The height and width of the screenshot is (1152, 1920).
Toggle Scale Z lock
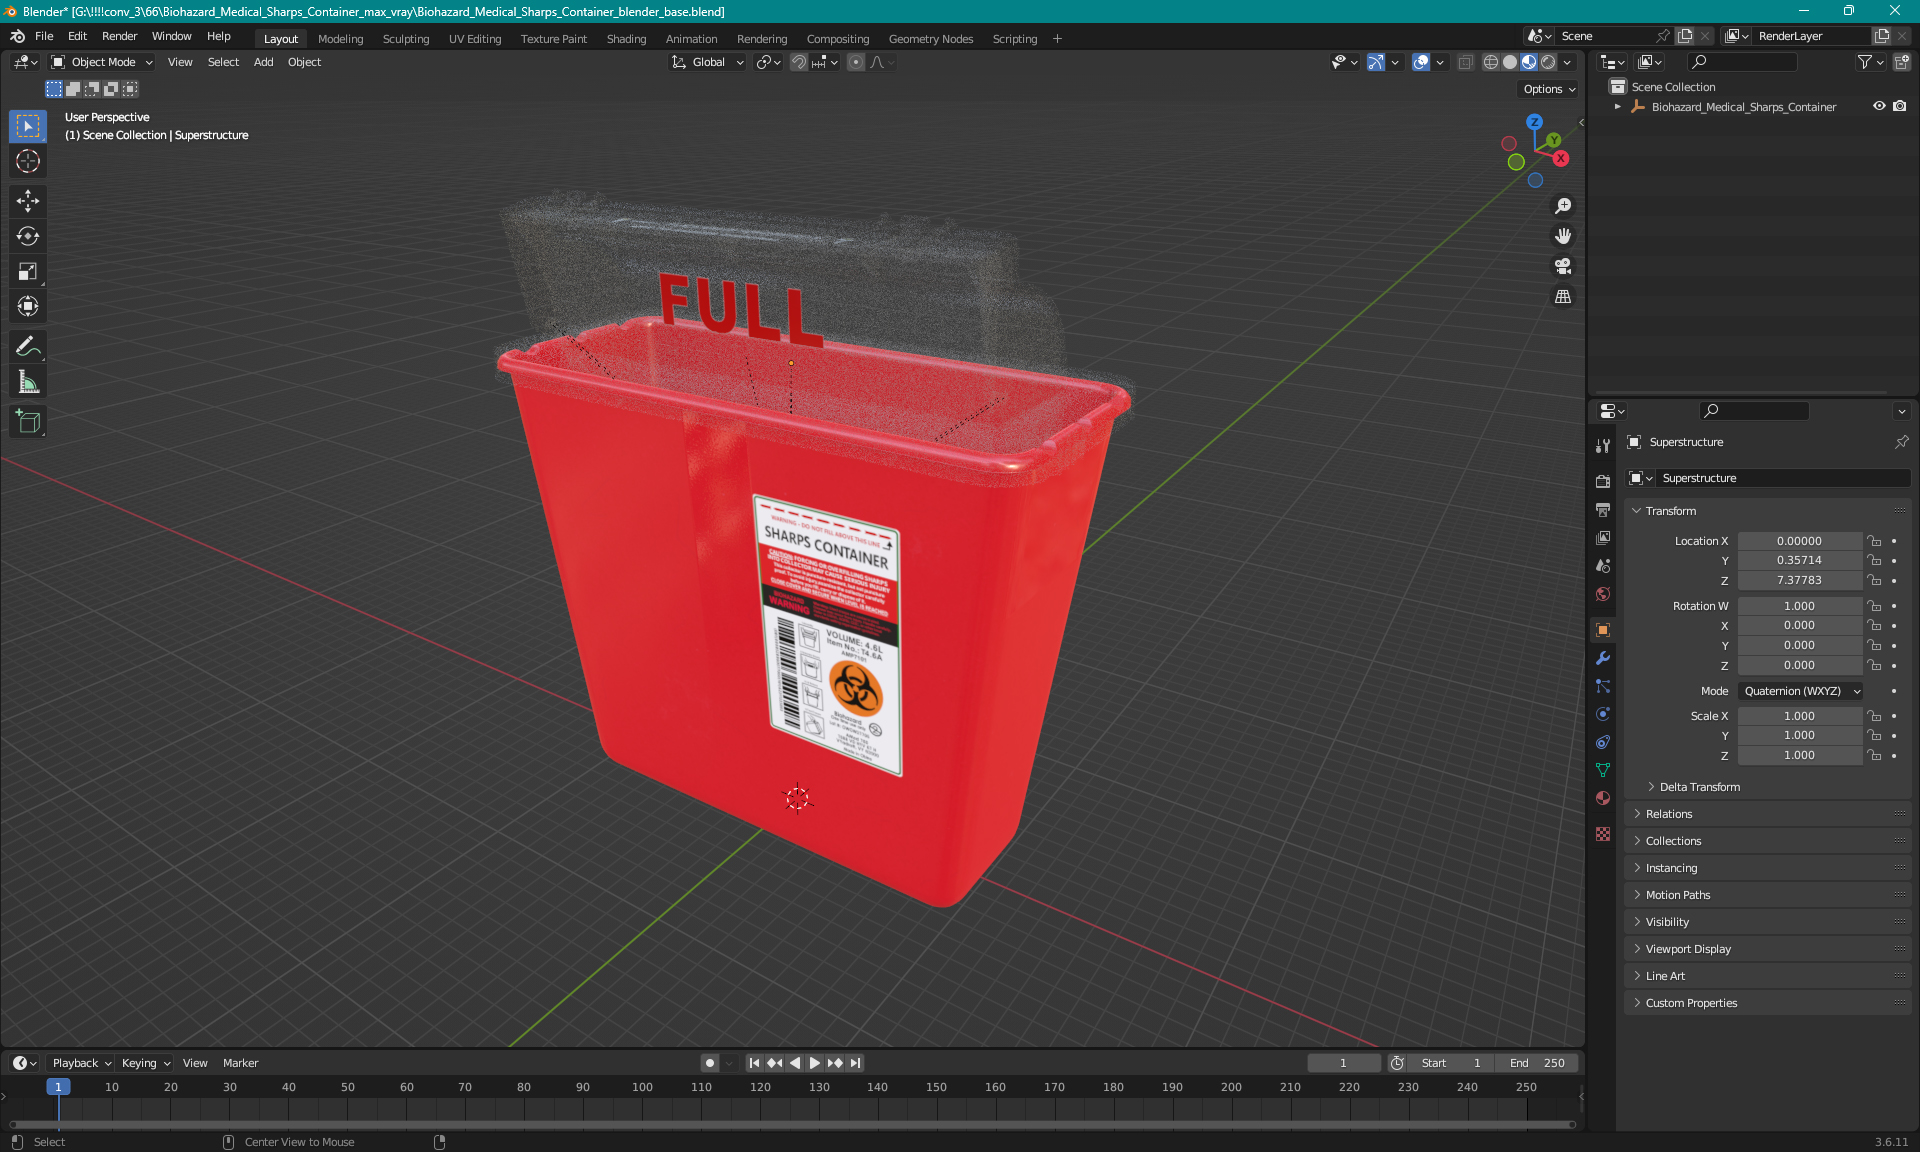point(1874,755)
